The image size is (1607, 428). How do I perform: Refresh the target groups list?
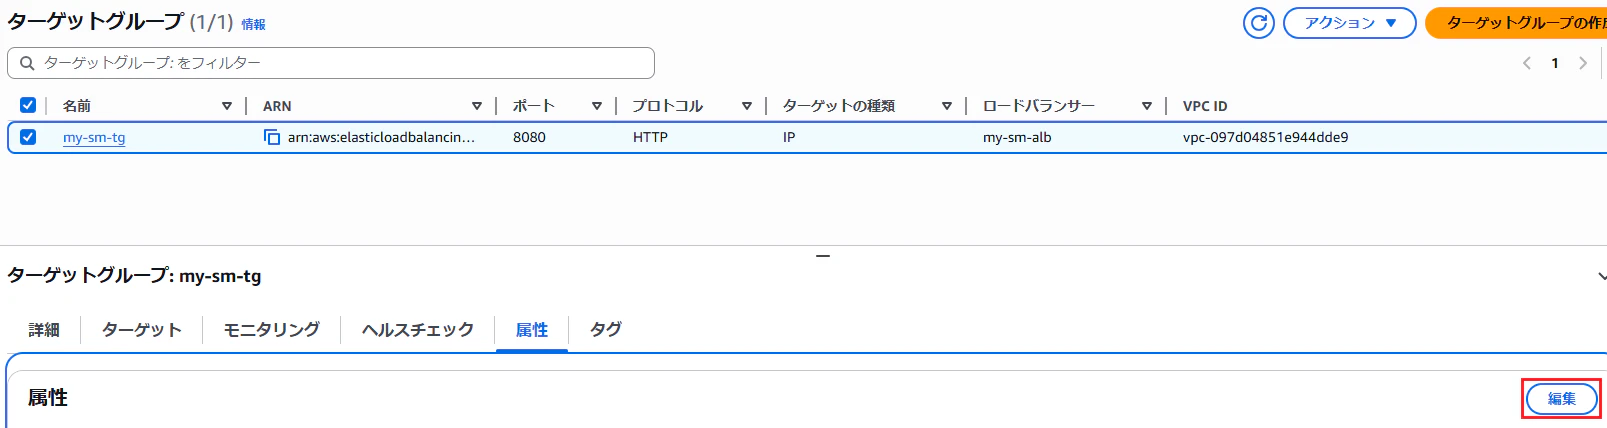(1258, 22)
